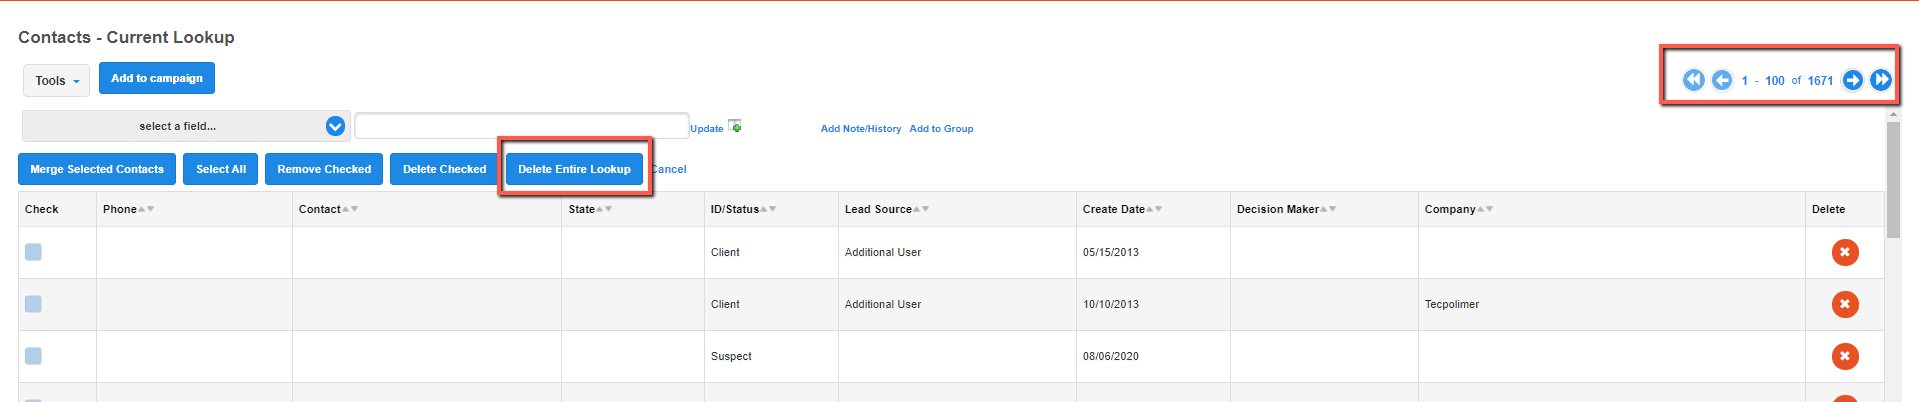Go to previous page of results
The width and height of the screenshot is (1919, 402).
point(1722,80)
